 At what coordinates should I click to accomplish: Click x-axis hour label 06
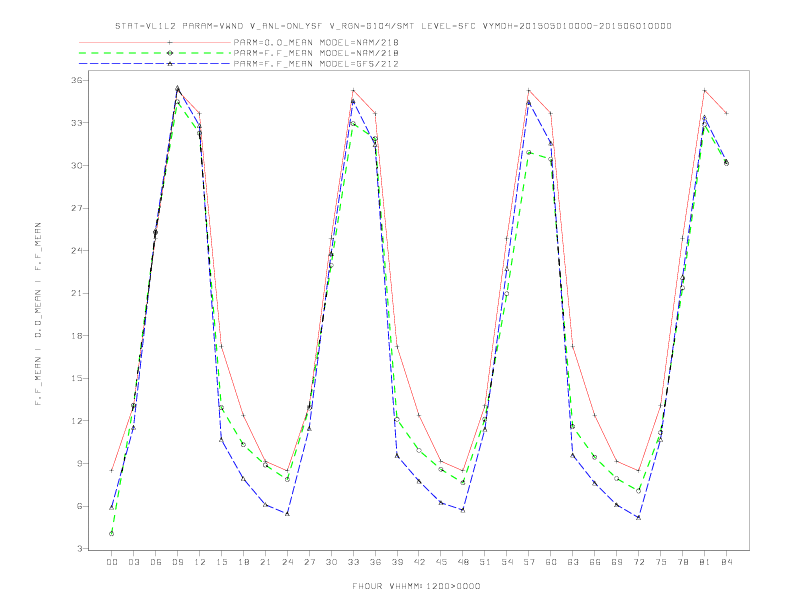[156, 562]
